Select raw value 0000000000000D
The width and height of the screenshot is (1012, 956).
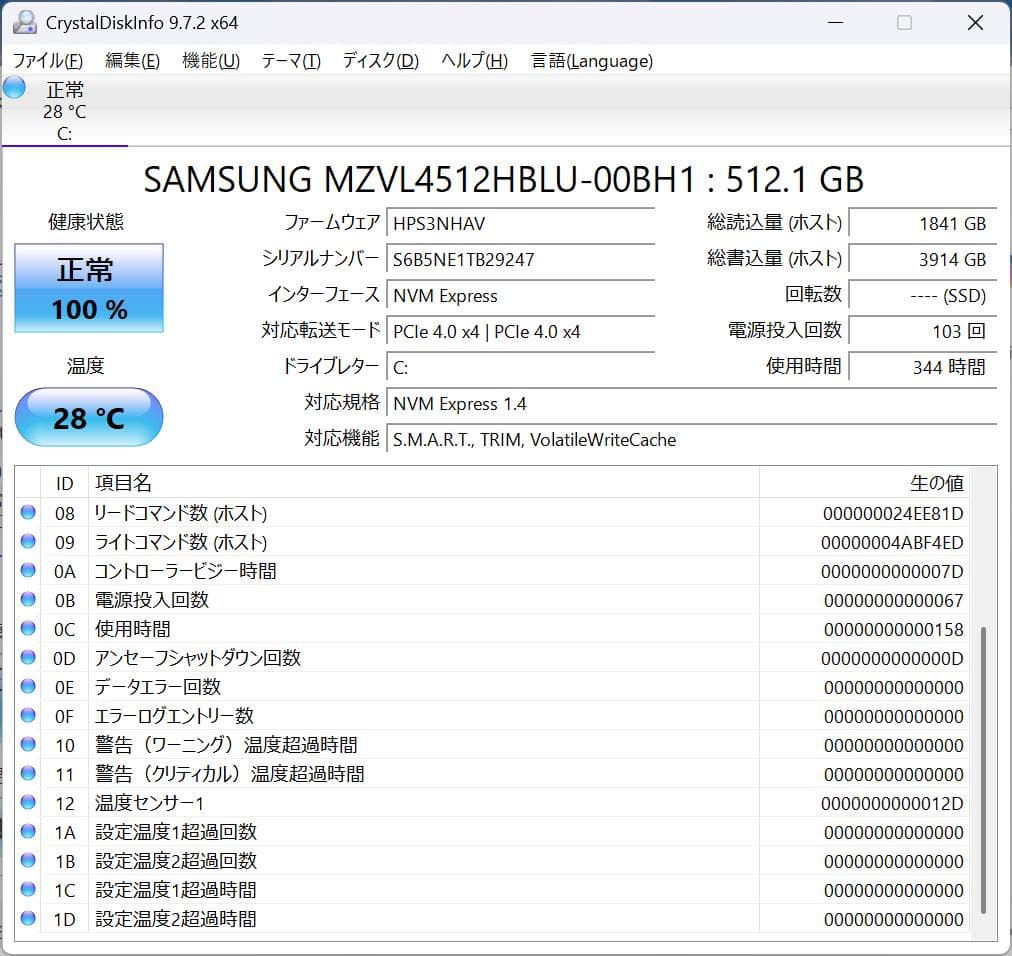[892, 659]
